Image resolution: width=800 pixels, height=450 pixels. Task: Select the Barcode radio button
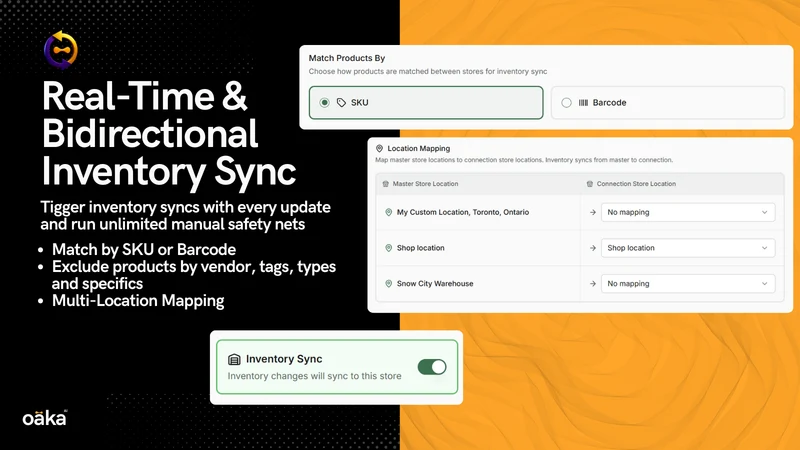click(566, 103)
